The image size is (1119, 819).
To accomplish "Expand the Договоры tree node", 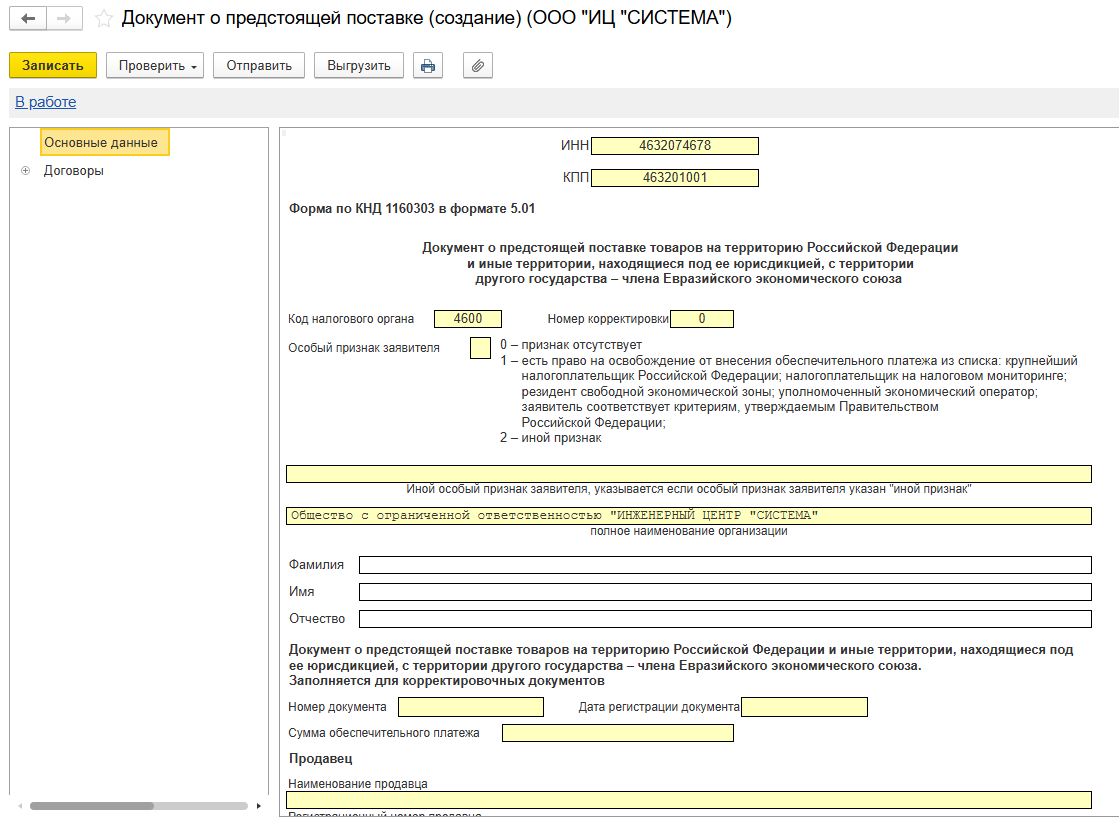I will point(25,171).
